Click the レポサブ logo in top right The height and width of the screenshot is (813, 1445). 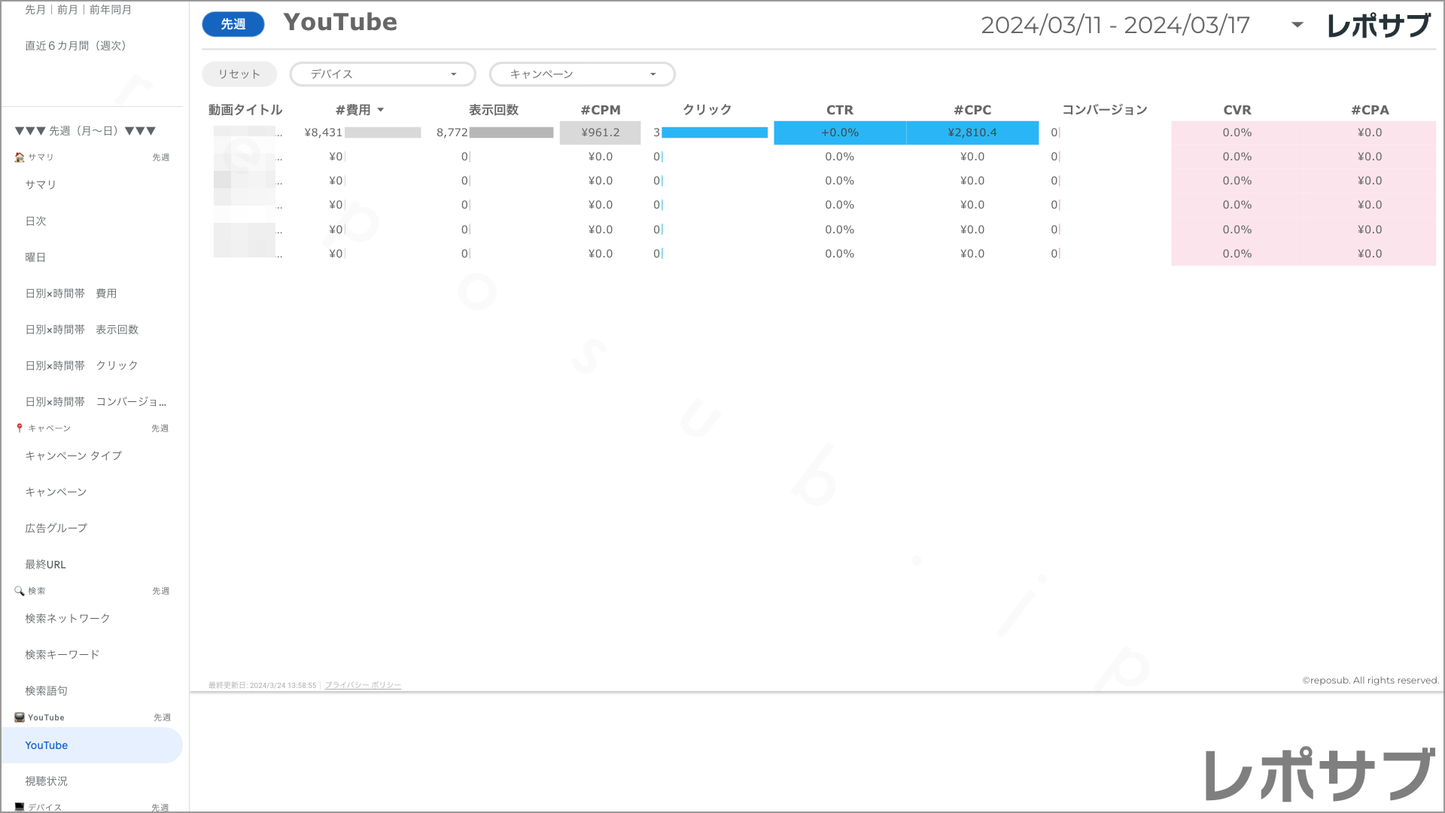pos(1378,25)
